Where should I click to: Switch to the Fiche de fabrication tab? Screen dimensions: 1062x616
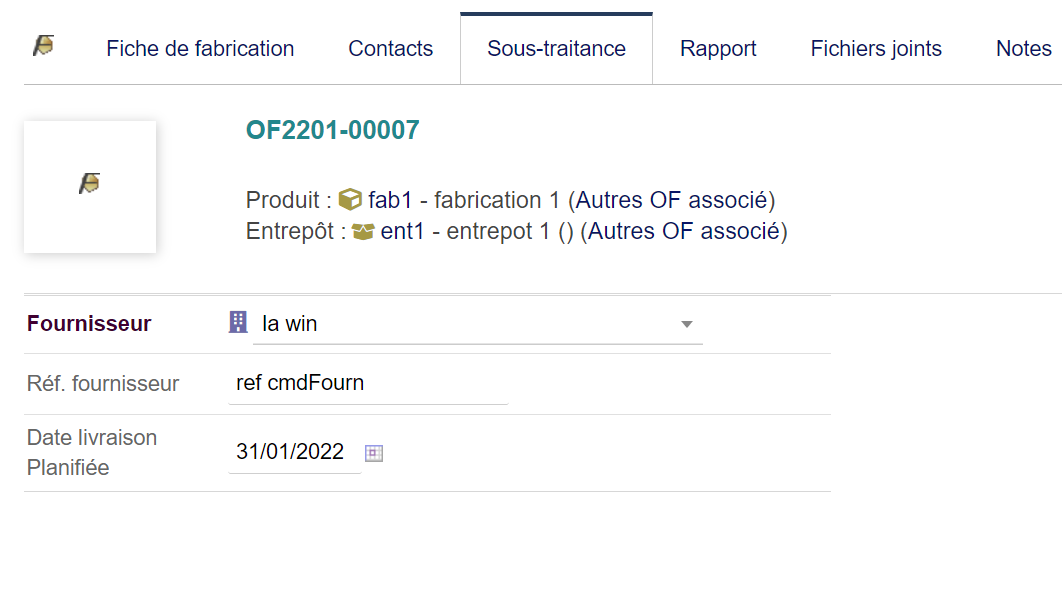pos(200,49)
